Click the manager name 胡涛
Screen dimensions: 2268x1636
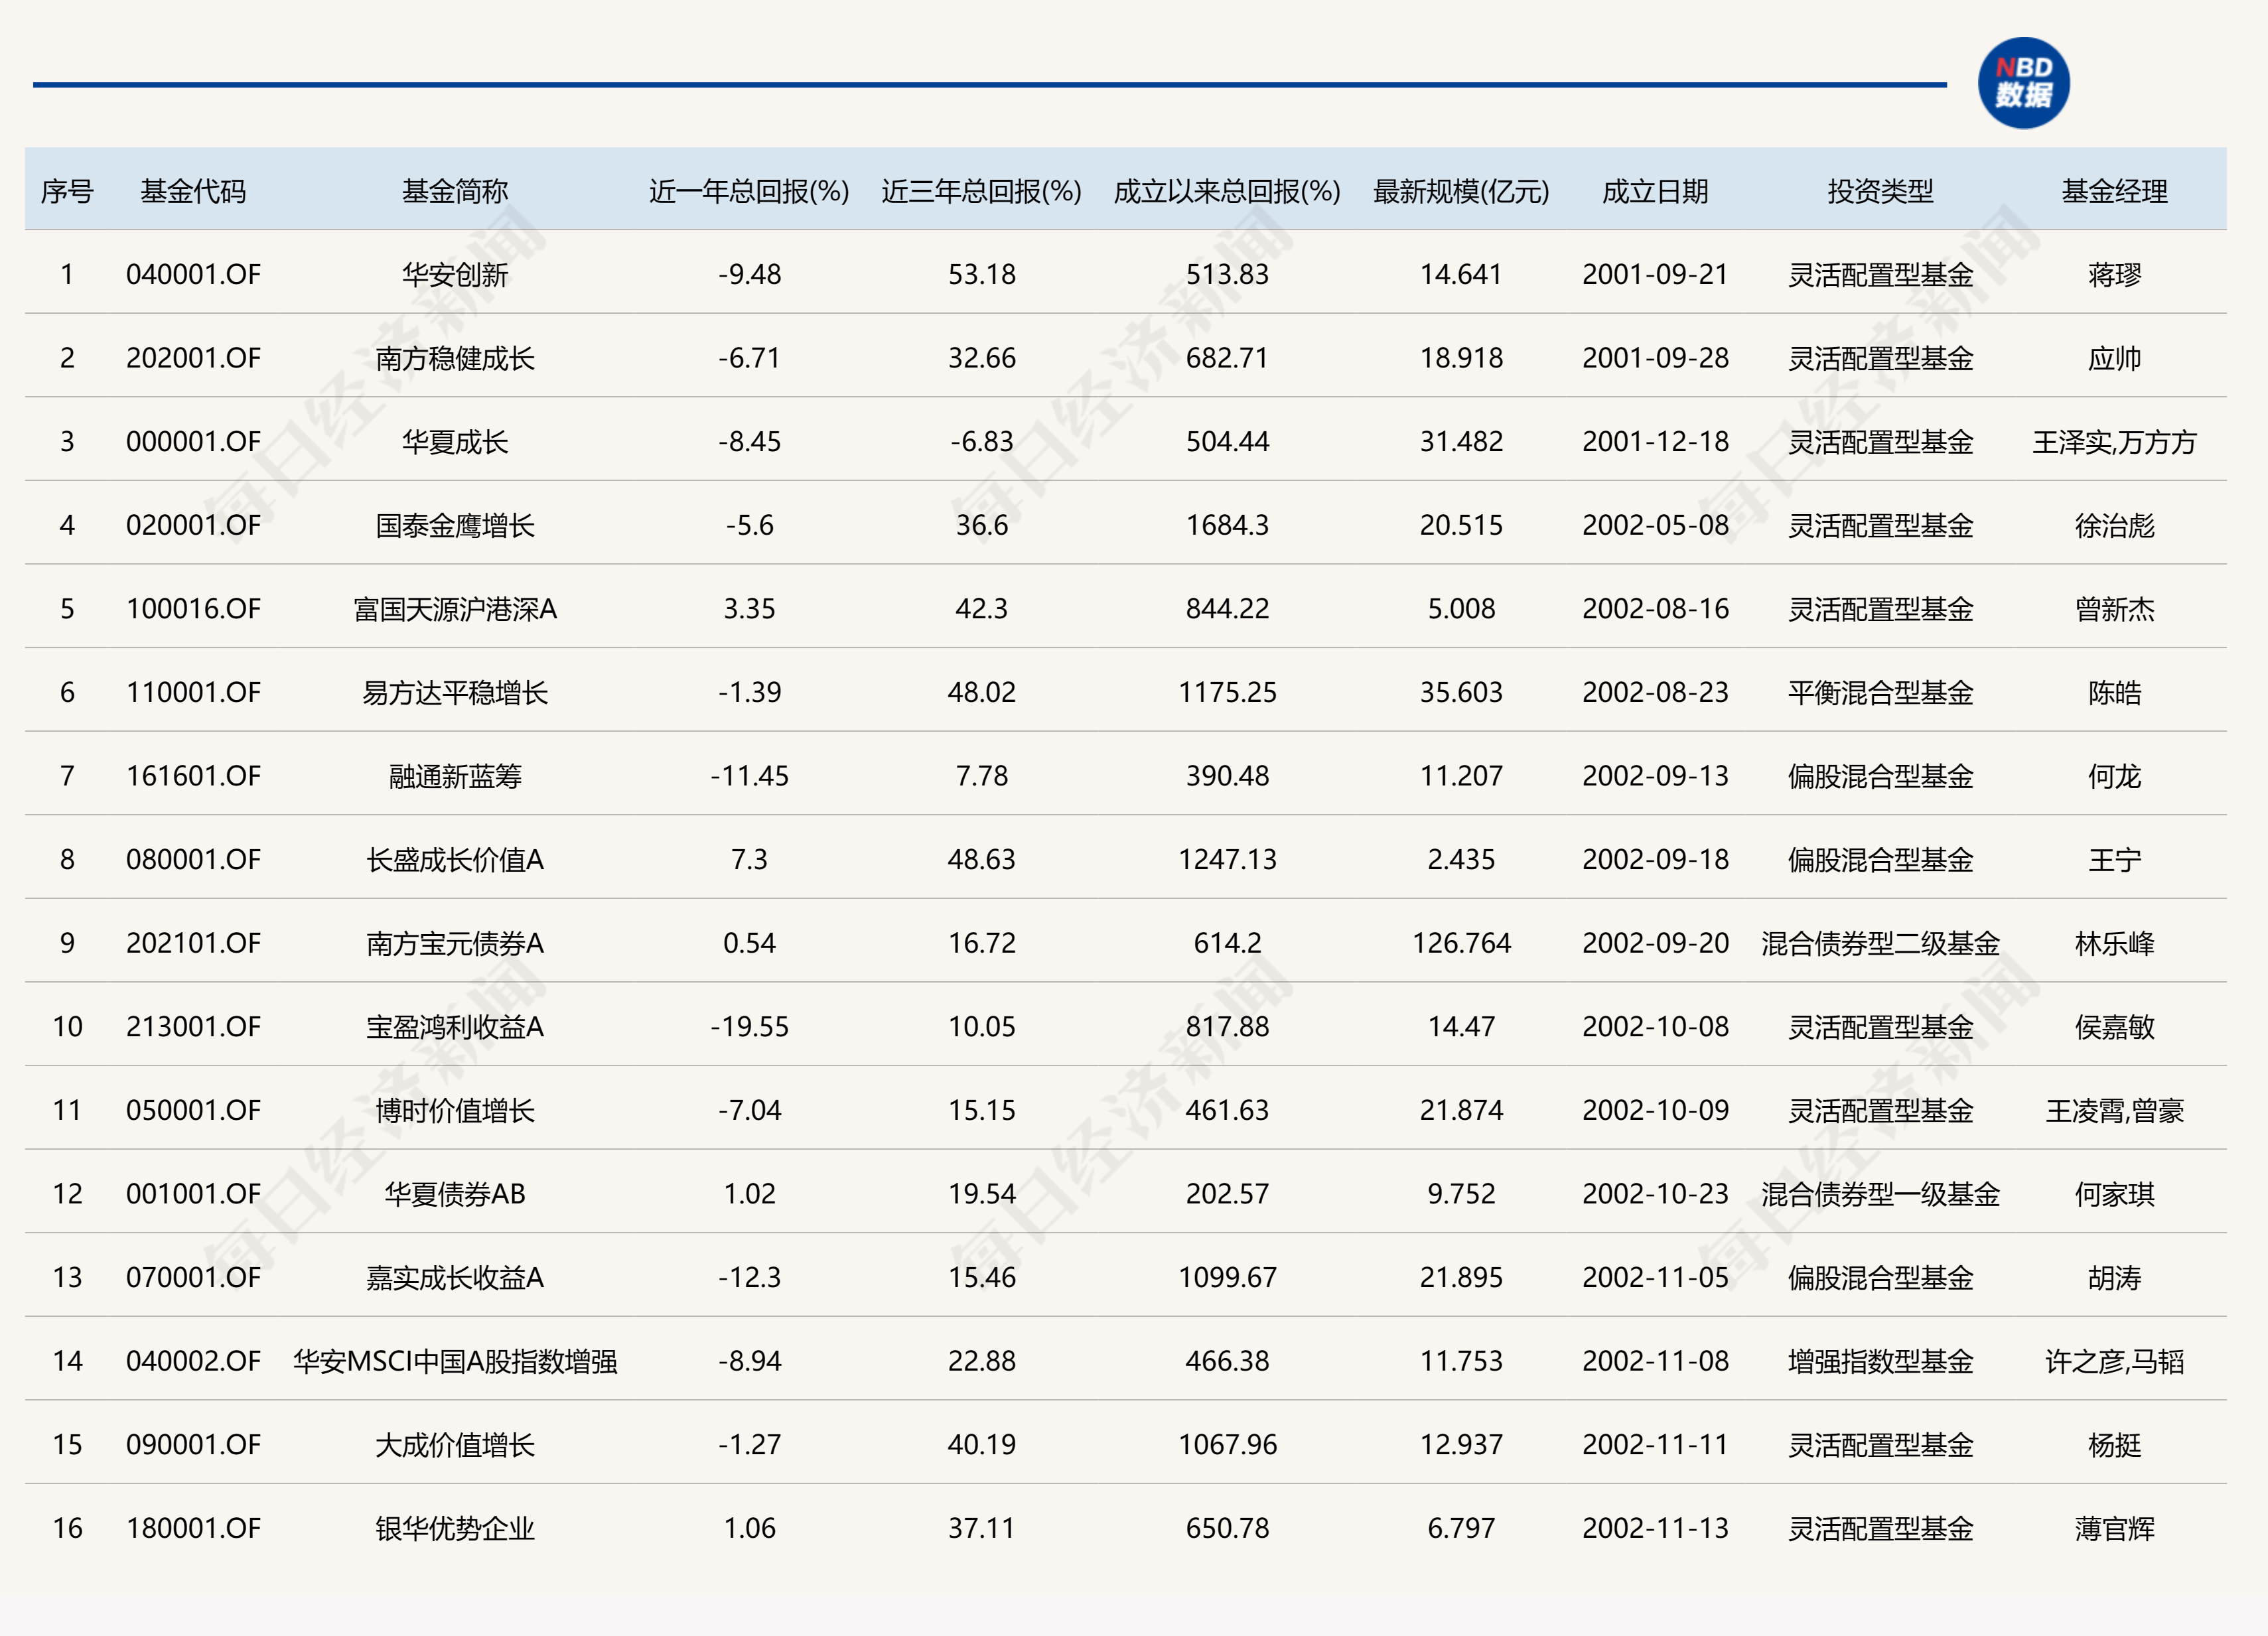pyautogui.click(x=2114, y=1277)
